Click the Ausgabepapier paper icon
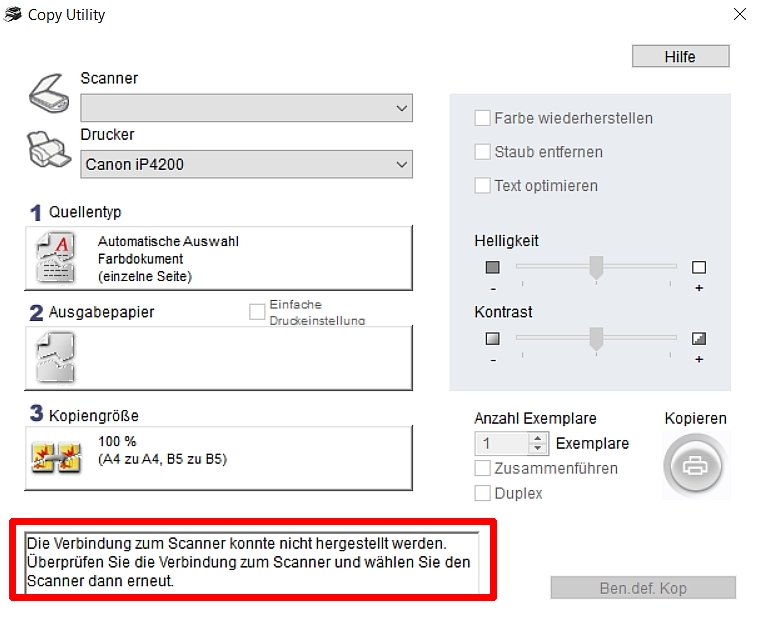The image size is (759, 619). point(56,358)
